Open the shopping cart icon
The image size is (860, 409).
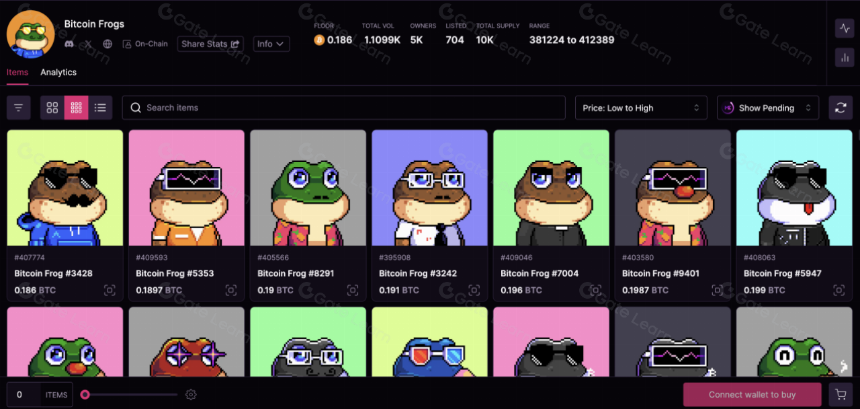[x=839, y=394]
